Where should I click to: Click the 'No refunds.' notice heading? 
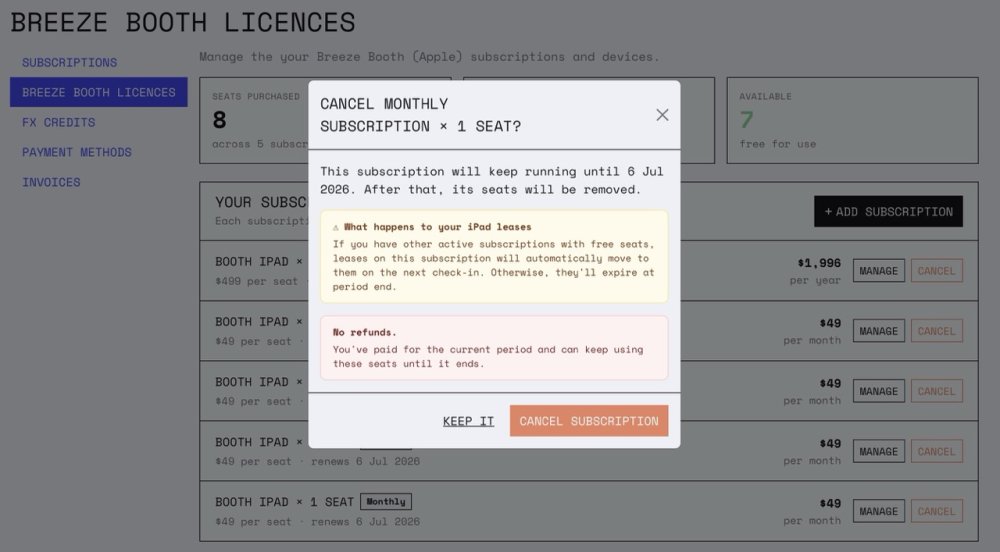click(364, 332)
